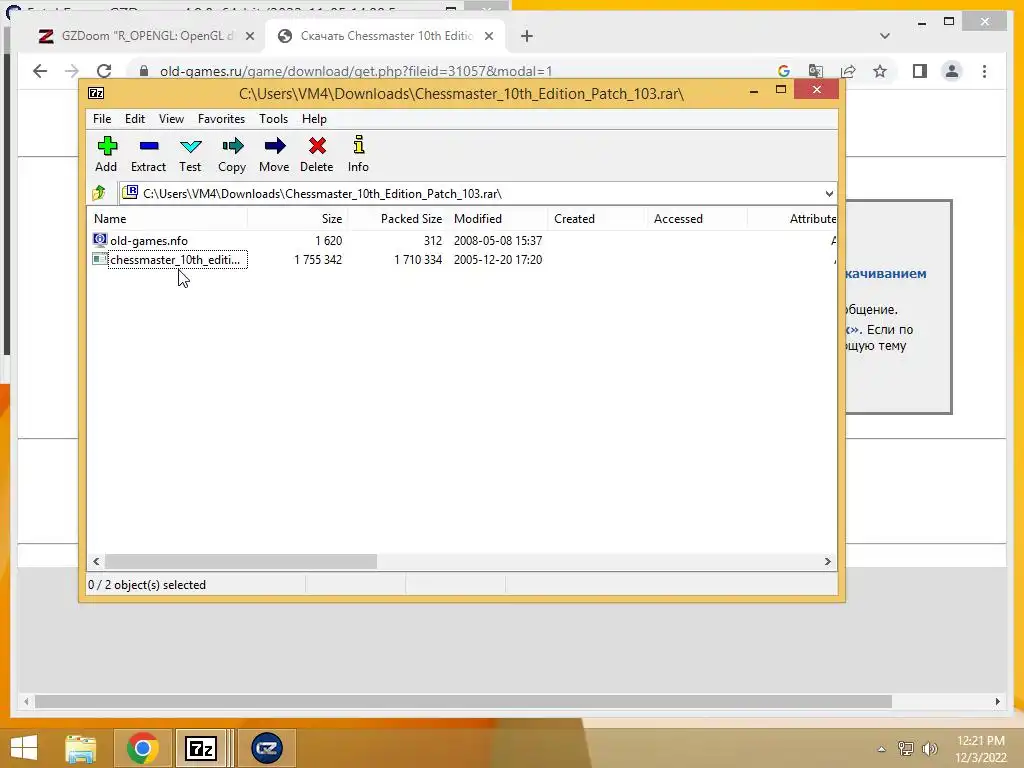Reload the page in Chrome

(104, 71)
